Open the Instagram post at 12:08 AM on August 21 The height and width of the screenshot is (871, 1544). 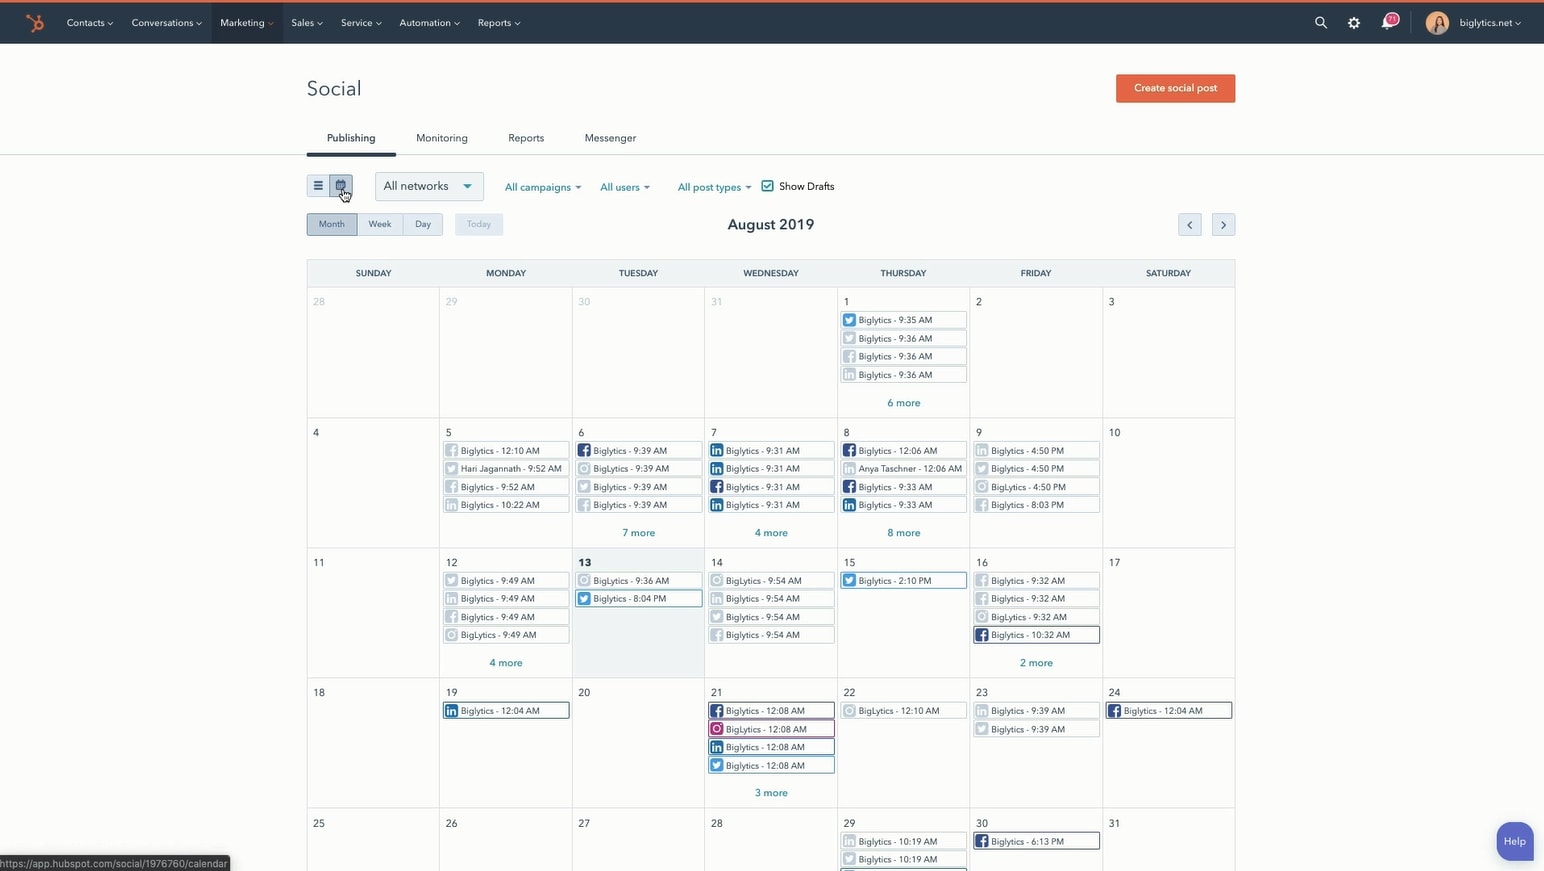tap(771, 730)
